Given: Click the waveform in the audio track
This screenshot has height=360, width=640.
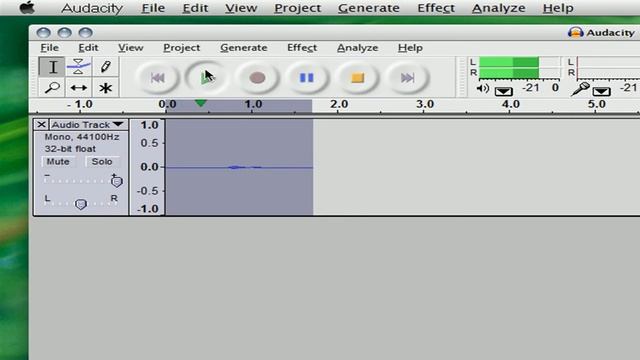Looking at the screenshot, I should (239, 167).
